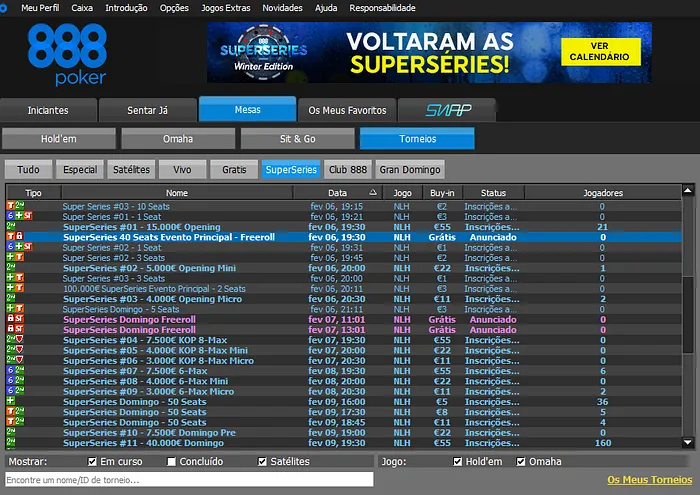Switch to the Iniciantes tab
The height and width of the screenshot is (495, 700).
pyautogui.click(x=48, y=110)
